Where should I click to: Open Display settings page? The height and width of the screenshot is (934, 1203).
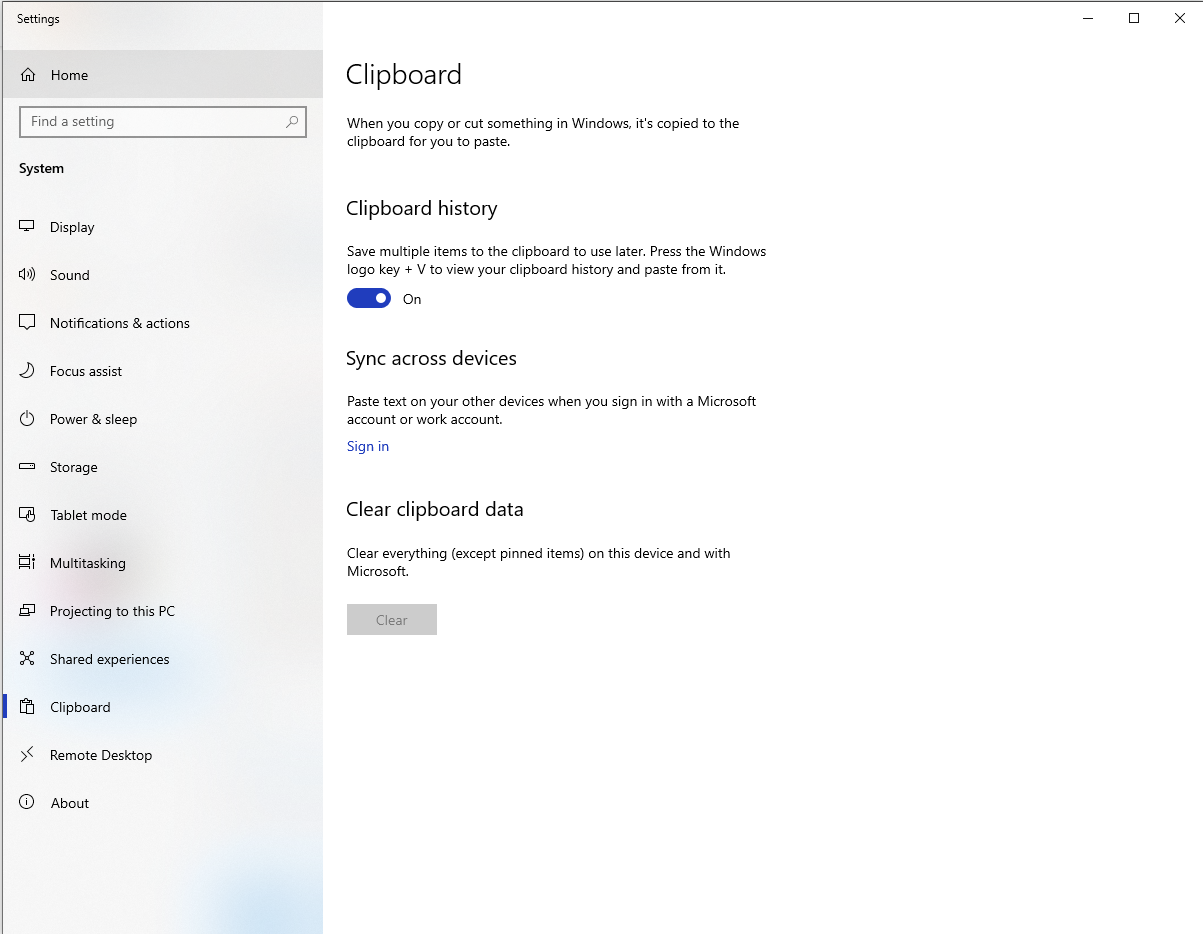point(163,227)
